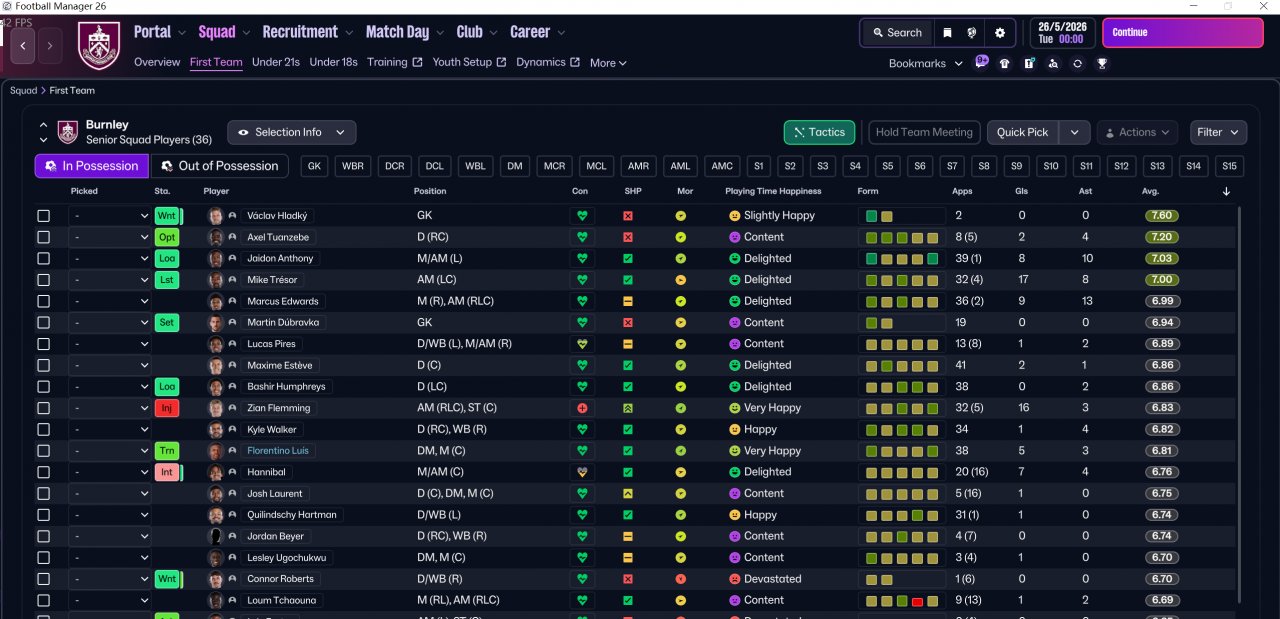The height and width of the screenshot is (619, 1280).
Task: Open the trophy icon in the bookmarks bar
Action: click(1101, 63)
